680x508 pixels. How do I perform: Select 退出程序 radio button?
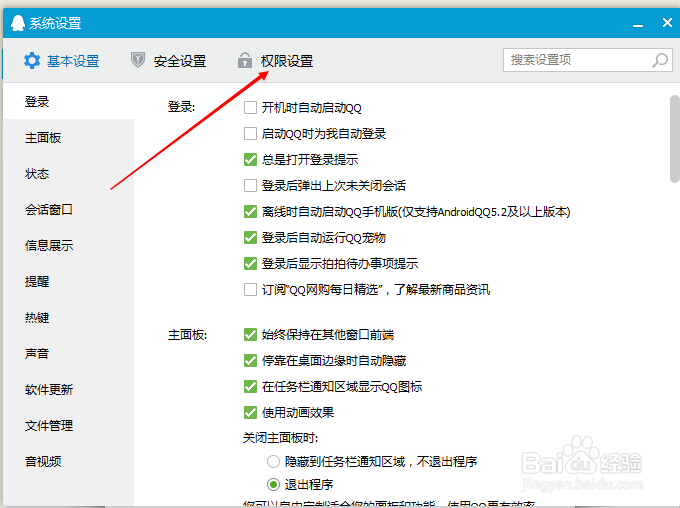273,484
